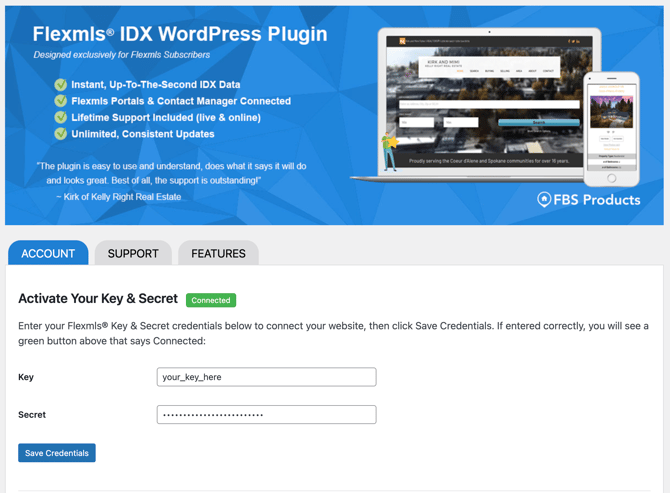
Task: Click the green Connected status badge
Action: click(x=211, y=300)
